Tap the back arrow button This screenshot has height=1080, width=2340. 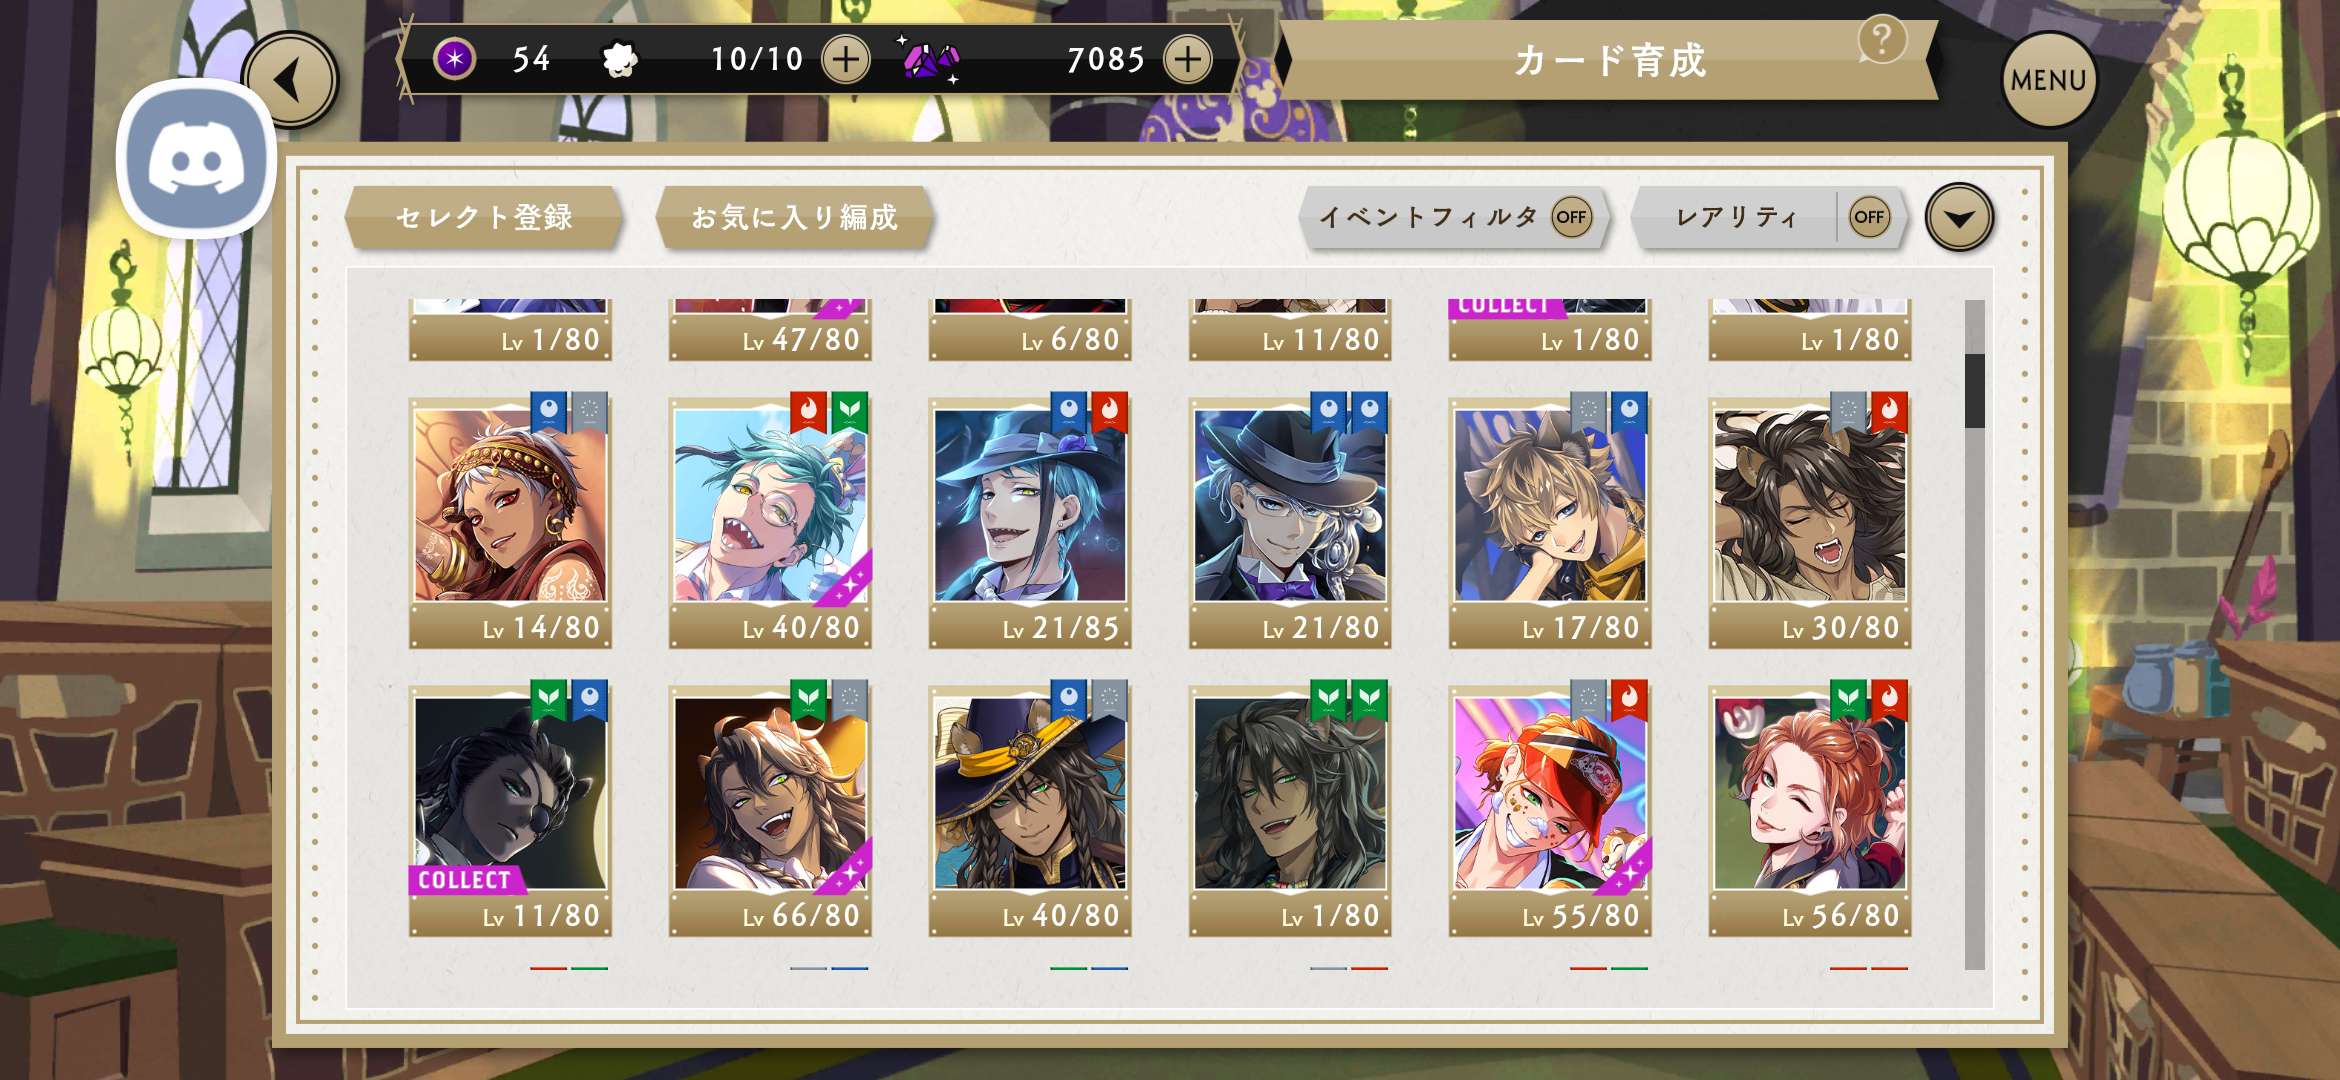pos(293,80)
